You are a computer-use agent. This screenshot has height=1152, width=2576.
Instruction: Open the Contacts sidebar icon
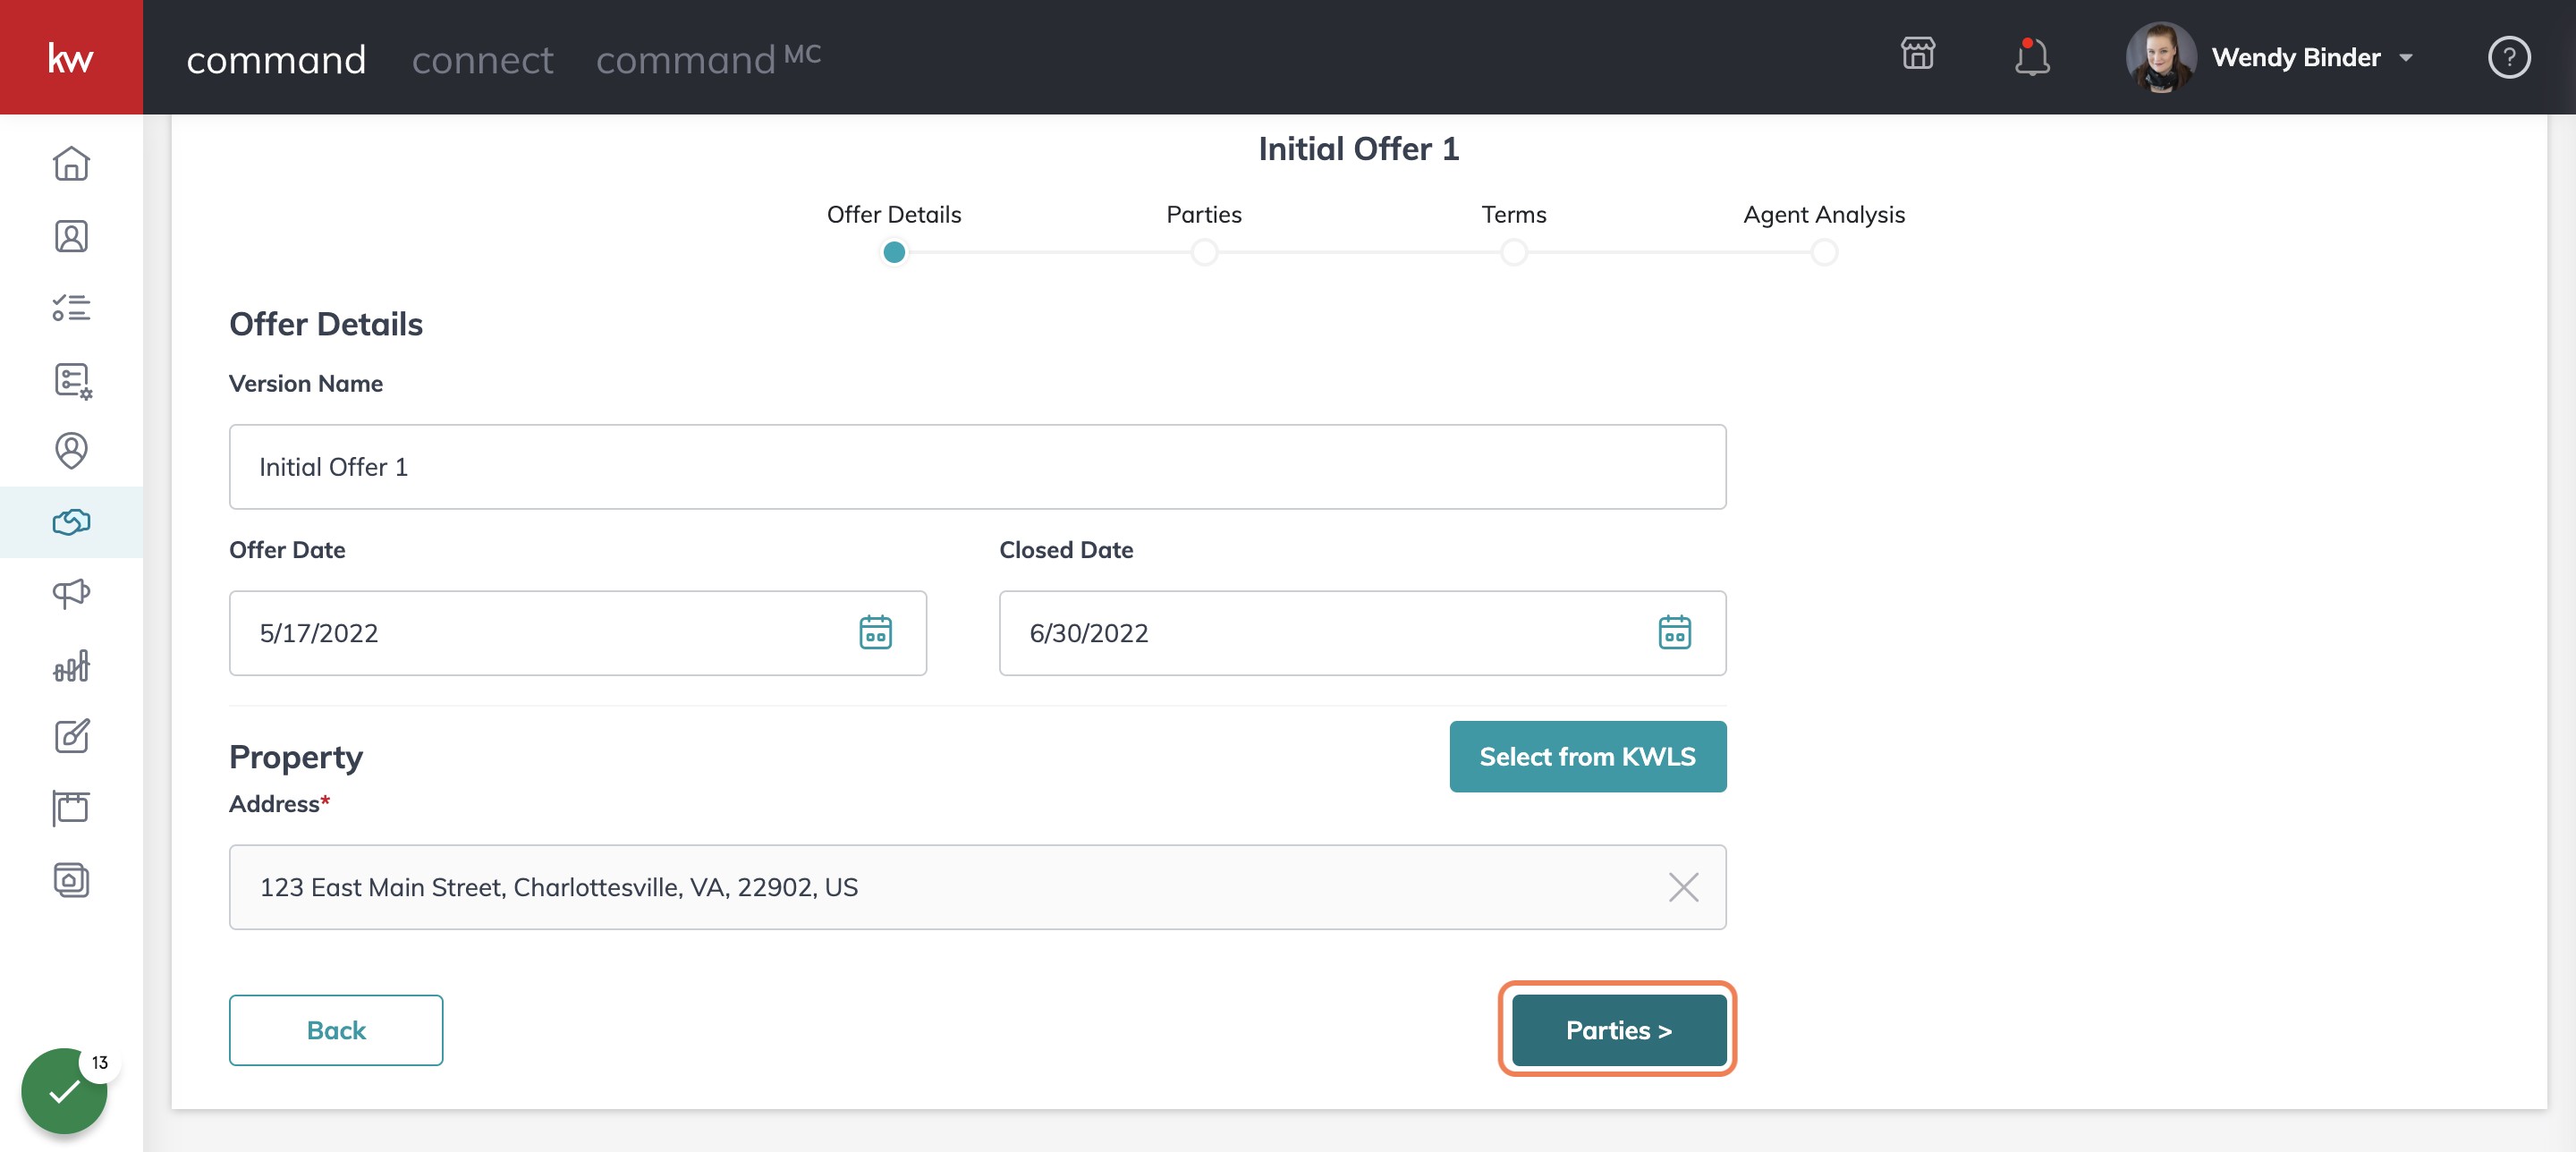point(71,236)
